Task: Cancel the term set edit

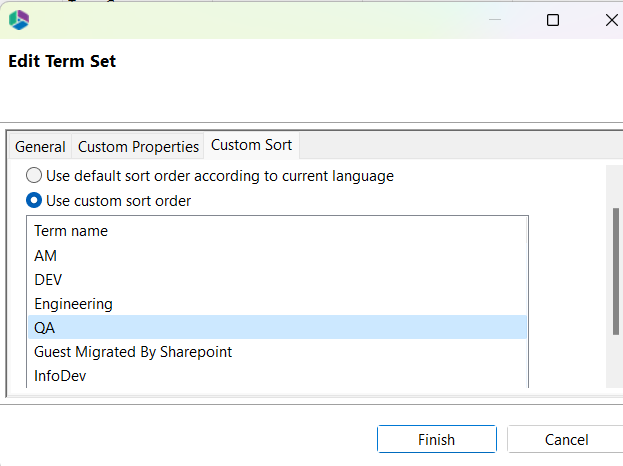Action: (x=566, y=440)
